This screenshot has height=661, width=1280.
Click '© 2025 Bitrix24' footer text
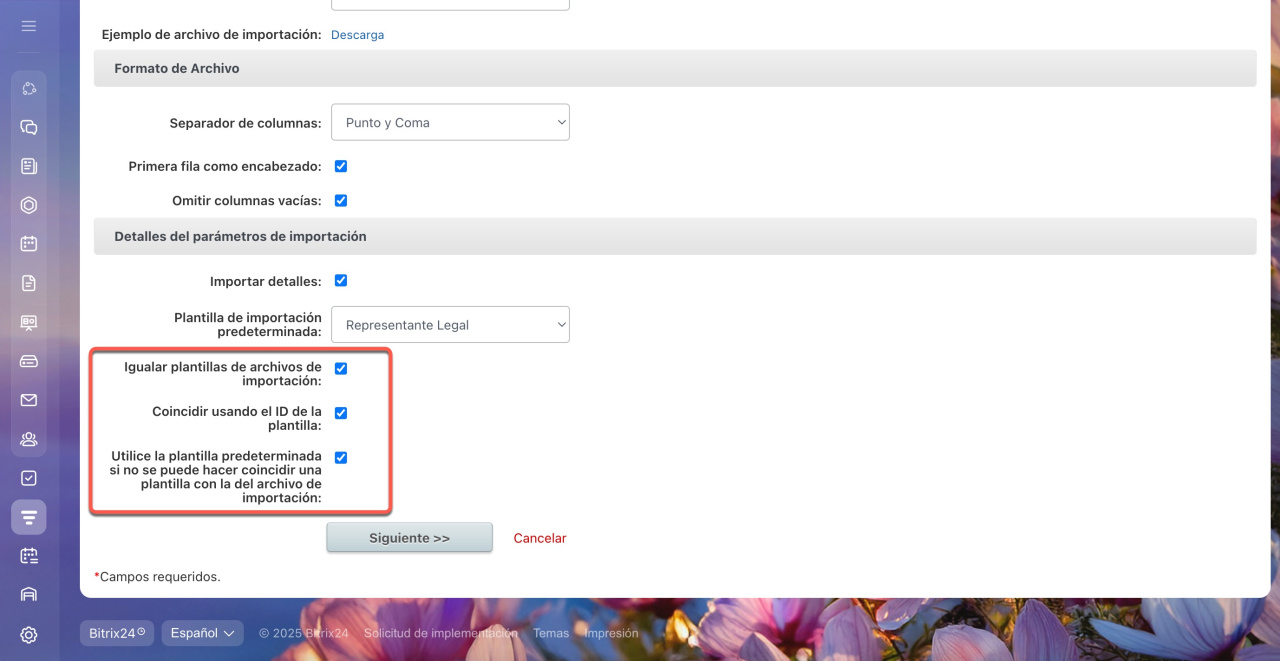(302, 633)
